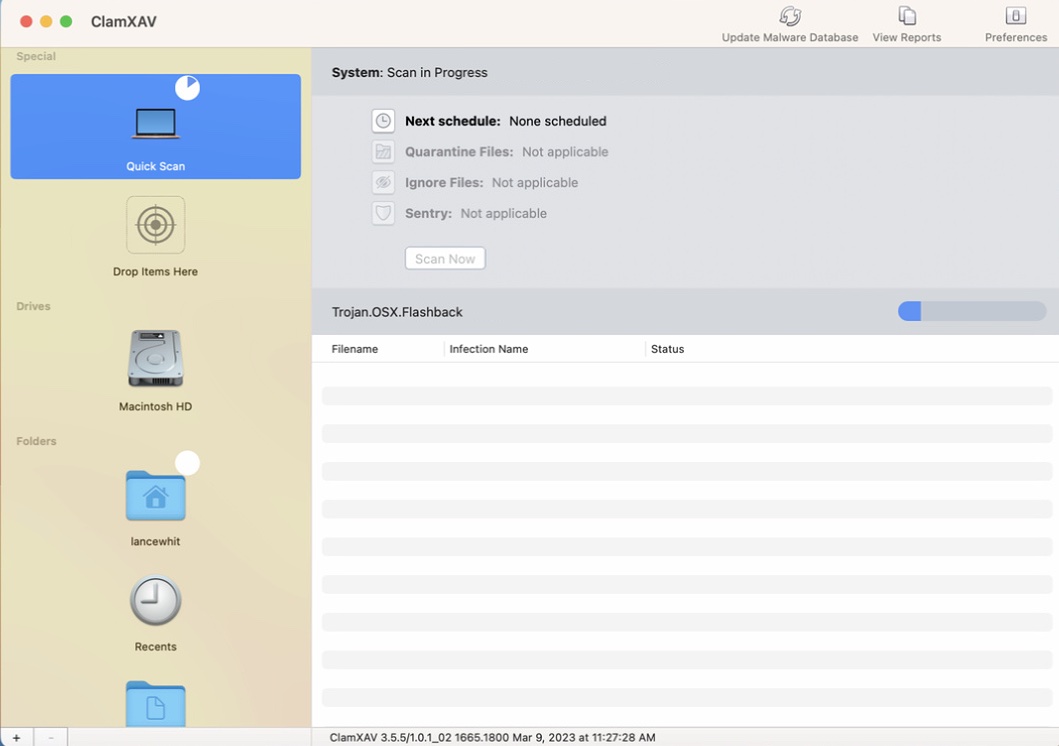1059x746 pixels.
Task: Click the "Recents" label text
Action: point(155,647)
